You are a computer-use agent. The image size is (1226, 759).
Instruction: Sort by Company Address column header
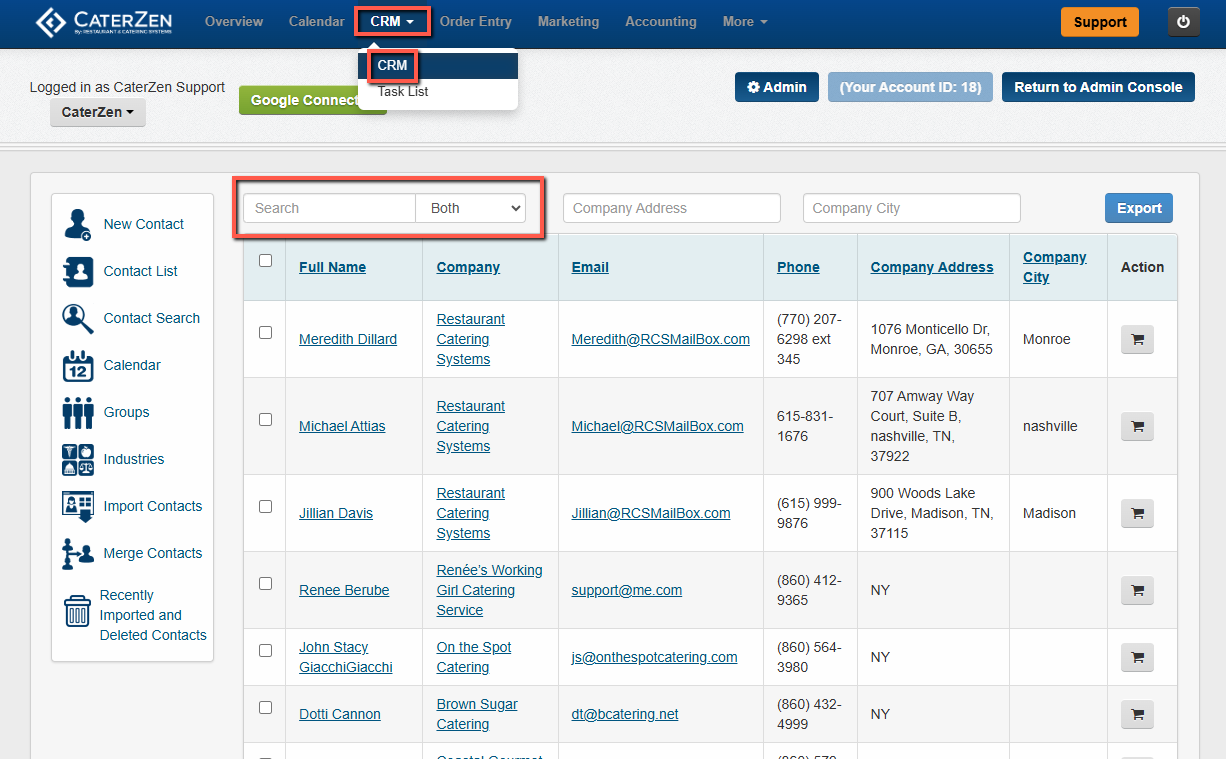pyautogui.click(x=932, y=267)
